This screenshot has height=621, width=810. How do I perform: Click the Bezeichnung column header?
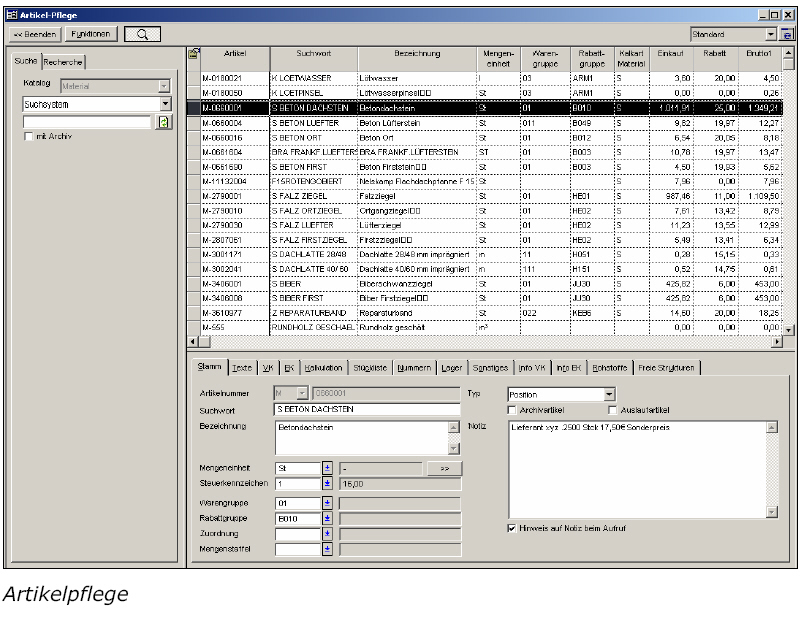pyautogui.click(x=417, y=59)
